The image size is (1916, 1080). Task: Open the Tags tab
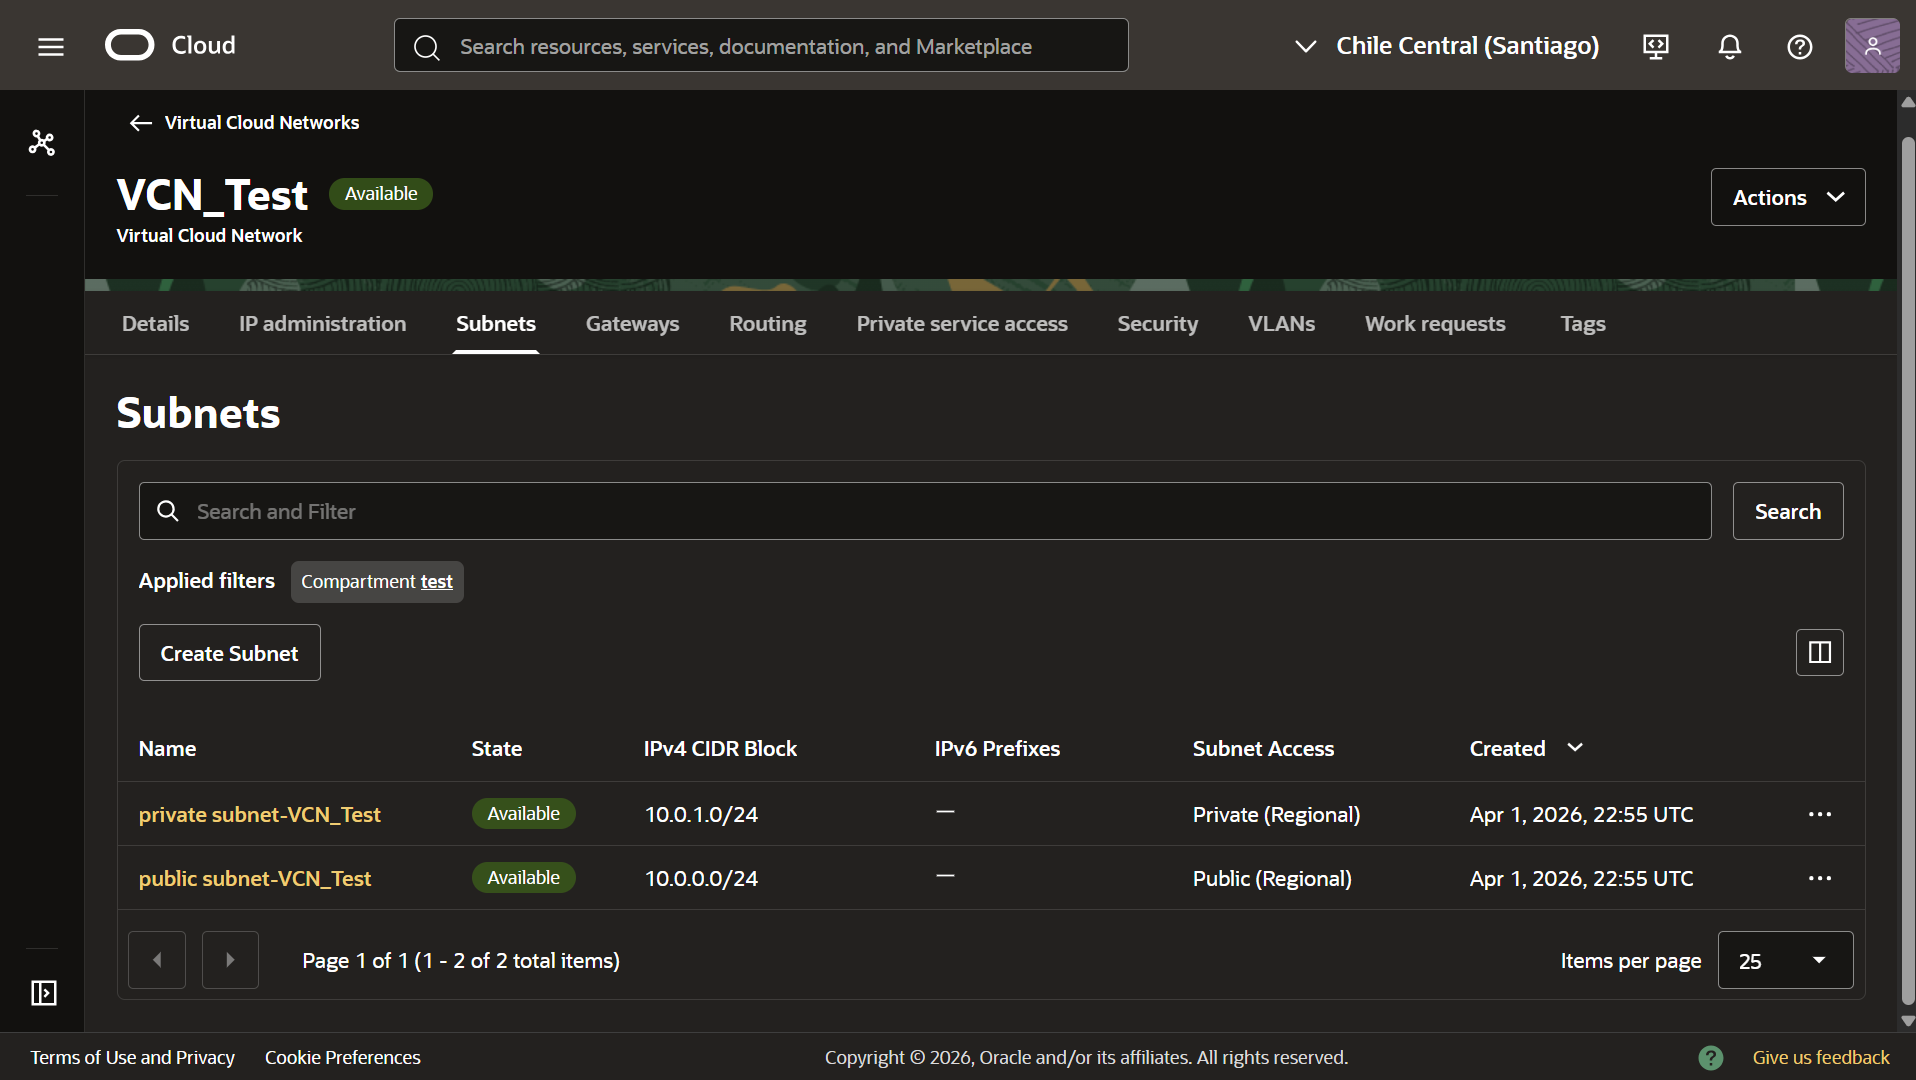1583,324
